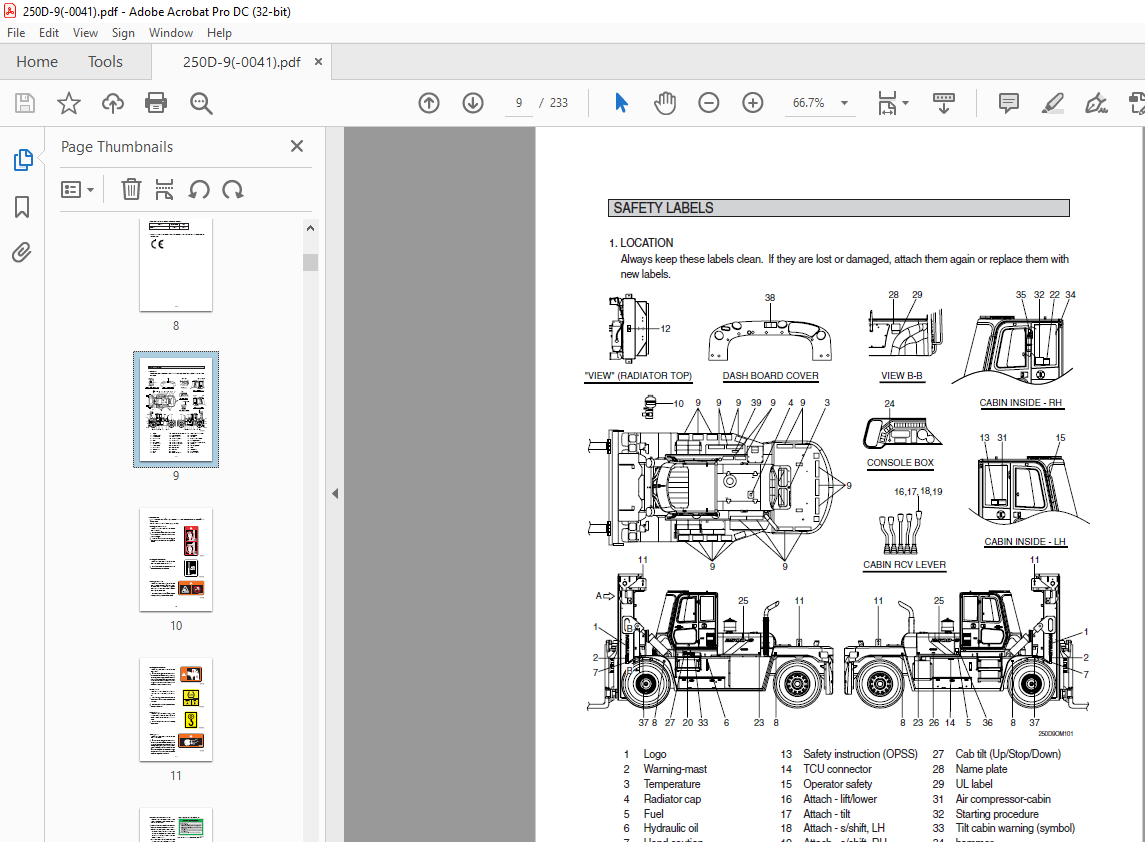Open the Find text search tool
The width and height of the screenshot is (1145, 842).
201,103
